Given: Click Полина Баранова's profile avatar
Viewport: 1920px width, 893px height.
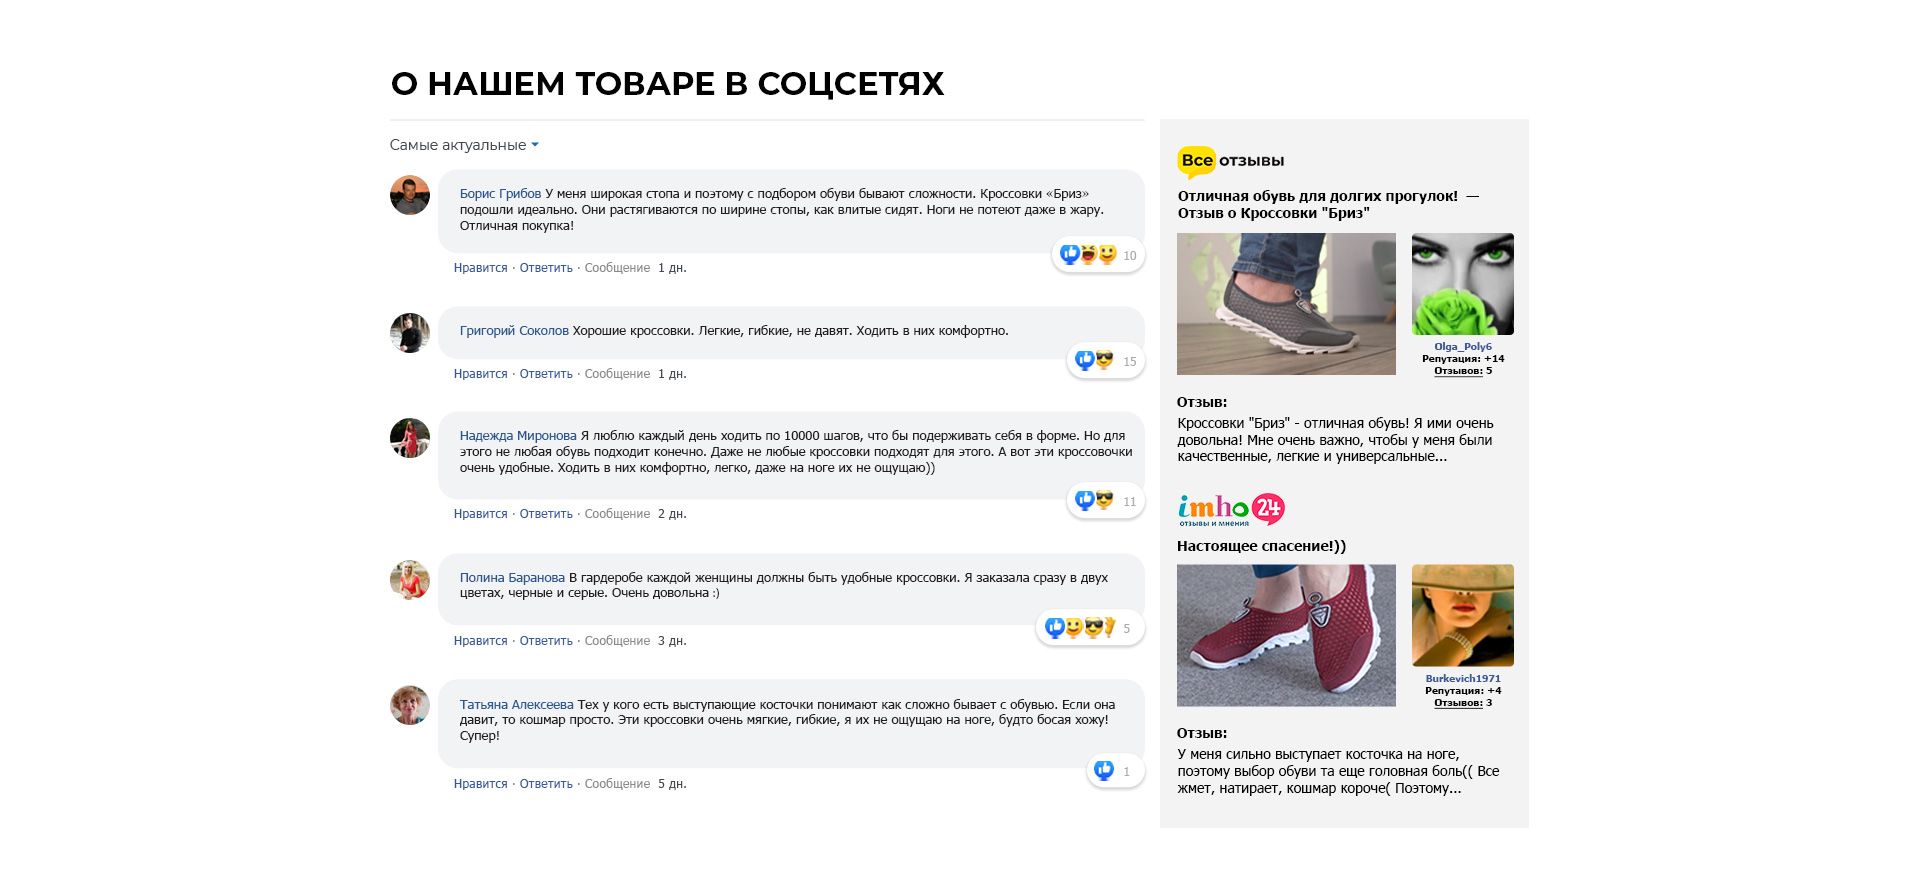Looking at the screenshot, I should 410,580.
